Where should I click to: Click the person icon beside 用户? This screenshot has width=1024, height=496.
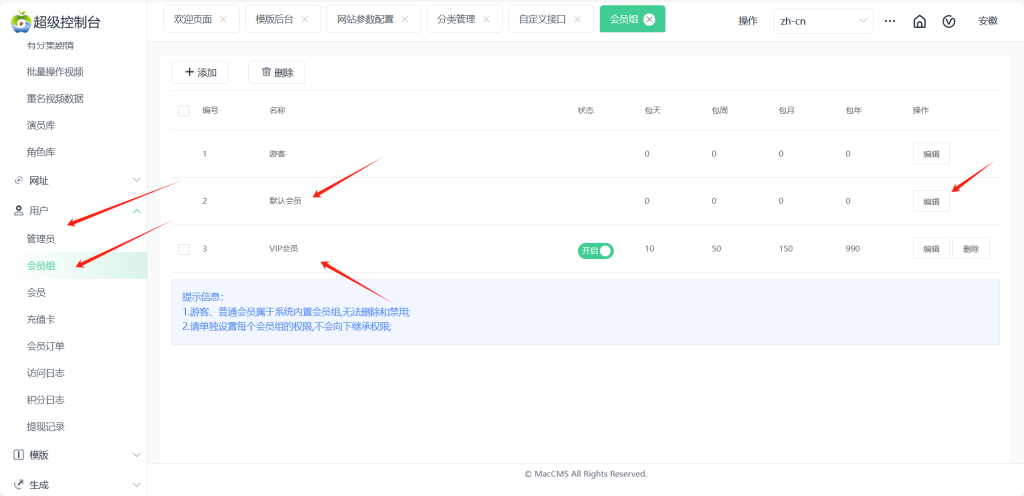tap(18, 210)
